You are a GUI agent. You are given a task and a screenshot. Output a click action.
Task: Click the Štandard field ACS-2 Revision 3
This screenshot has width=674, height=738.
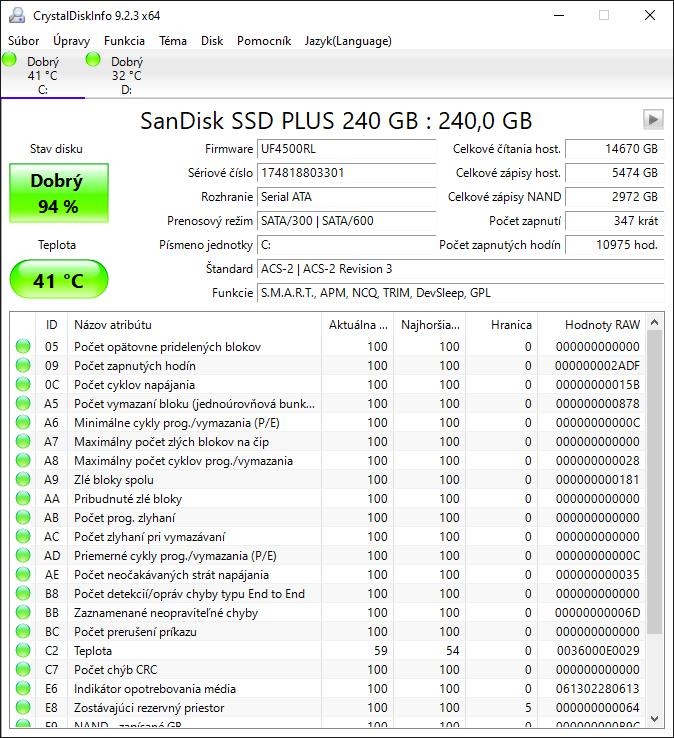click(x=460, y=269)
